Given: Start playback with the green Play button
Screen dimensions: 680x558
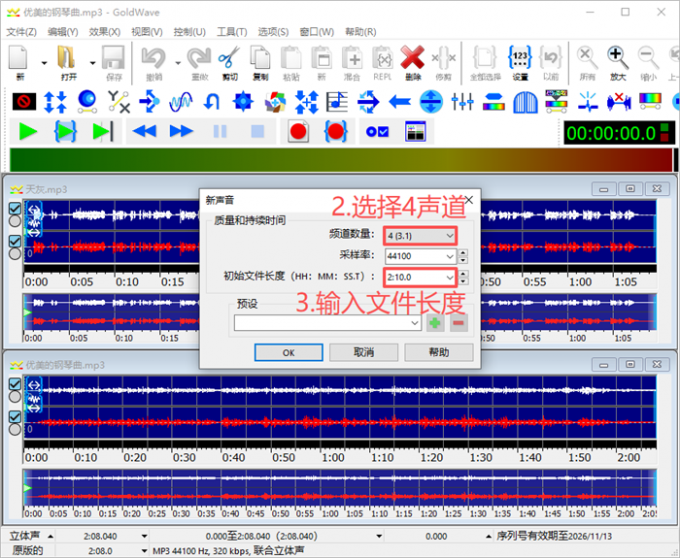Looking at the screenshot, I should pyautogui.click(x=28, y=131).
